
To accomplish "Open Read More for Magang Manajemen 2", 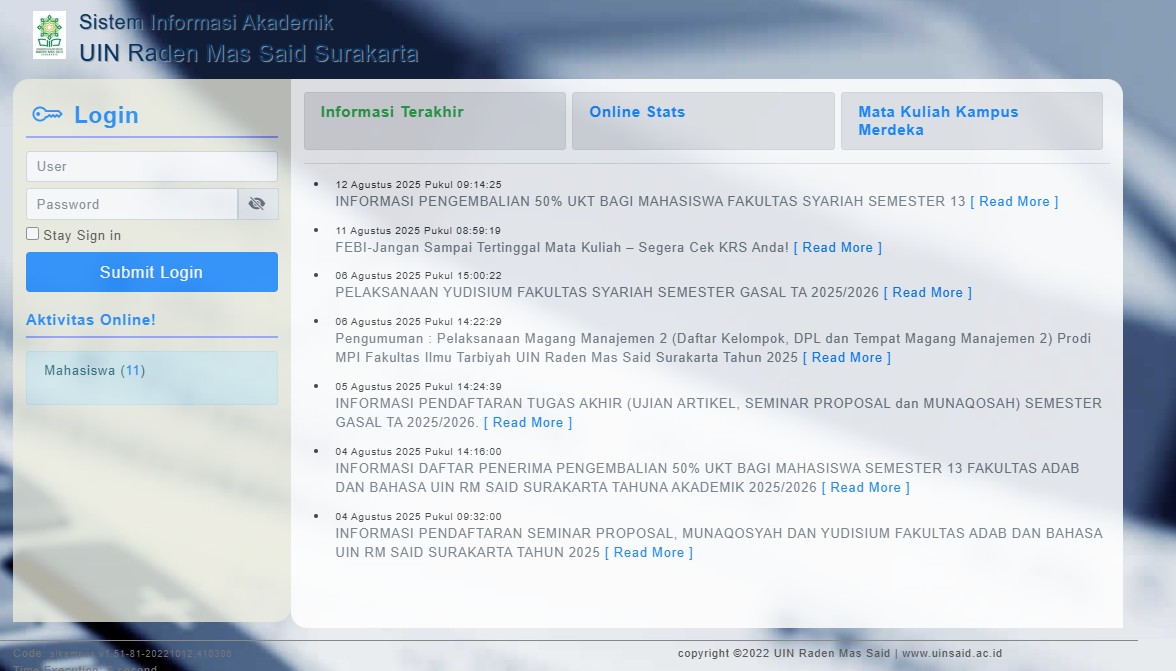I will [x=846, y=358].
